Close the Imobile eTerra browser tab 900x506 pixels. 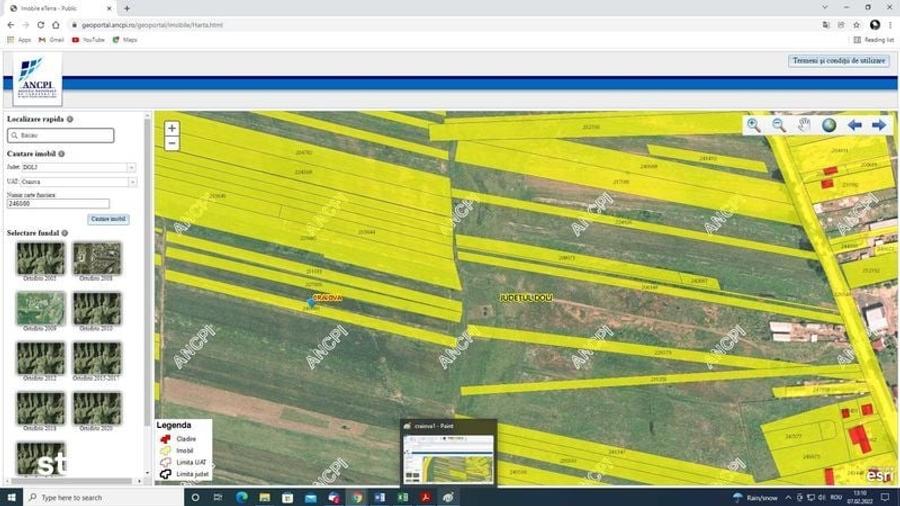(110, 9)
